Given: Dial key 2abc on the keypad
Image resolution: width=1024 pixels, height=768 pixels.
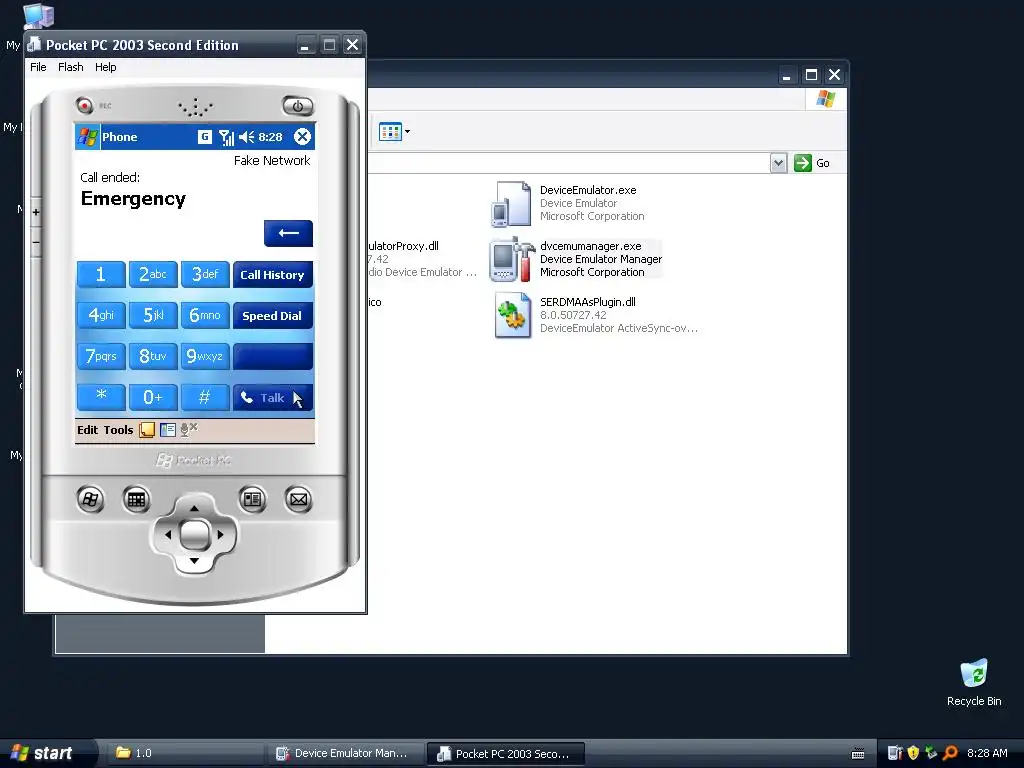Looking at the screenshot, I should tap(153, 274).
